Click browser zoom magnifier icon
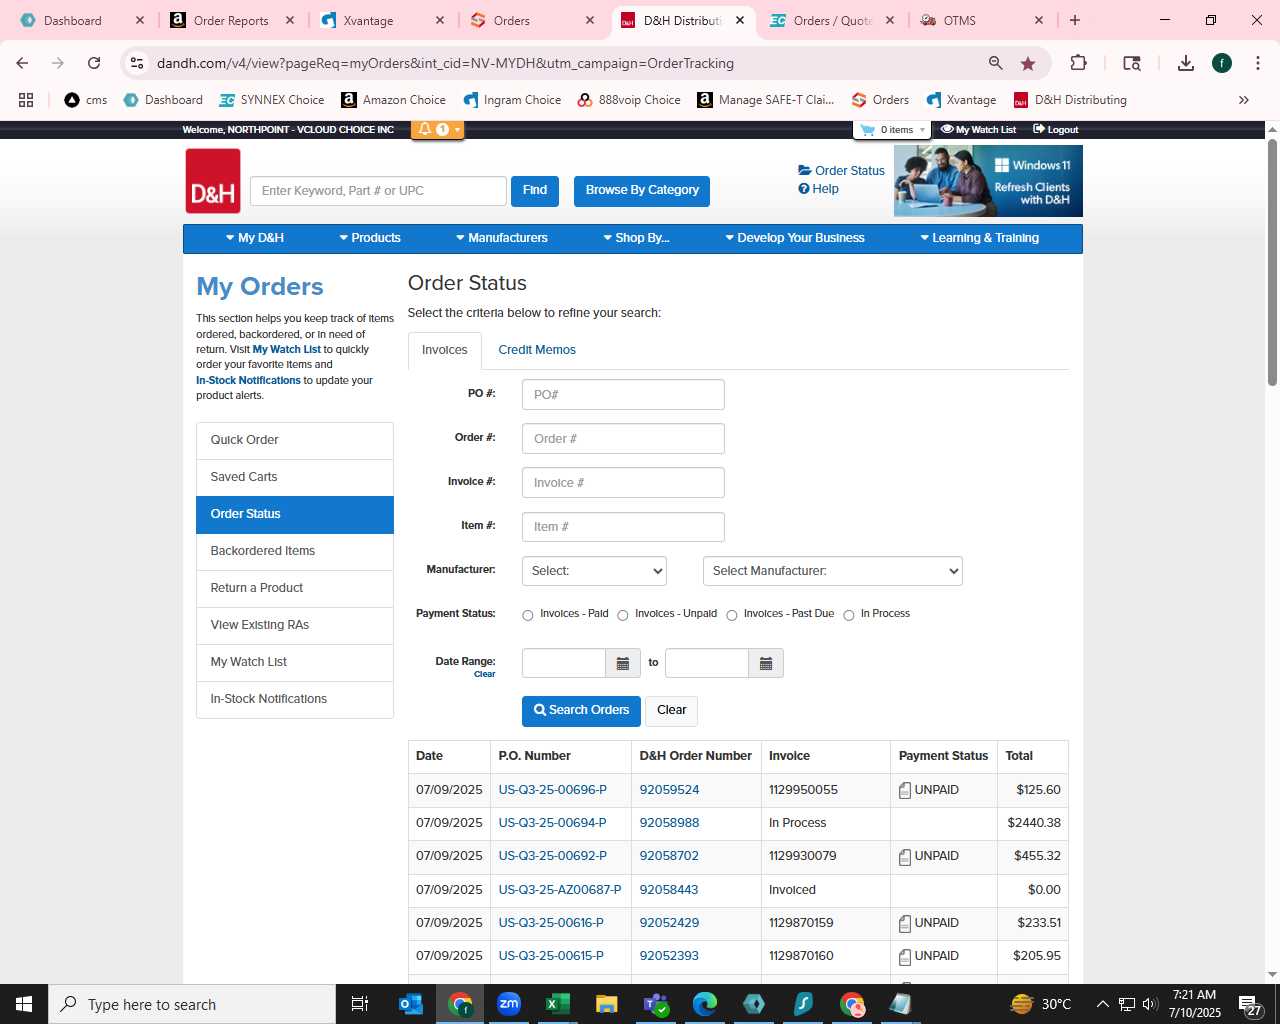This screenshot has height=1024, width=1280. click(x=996, y=63)
